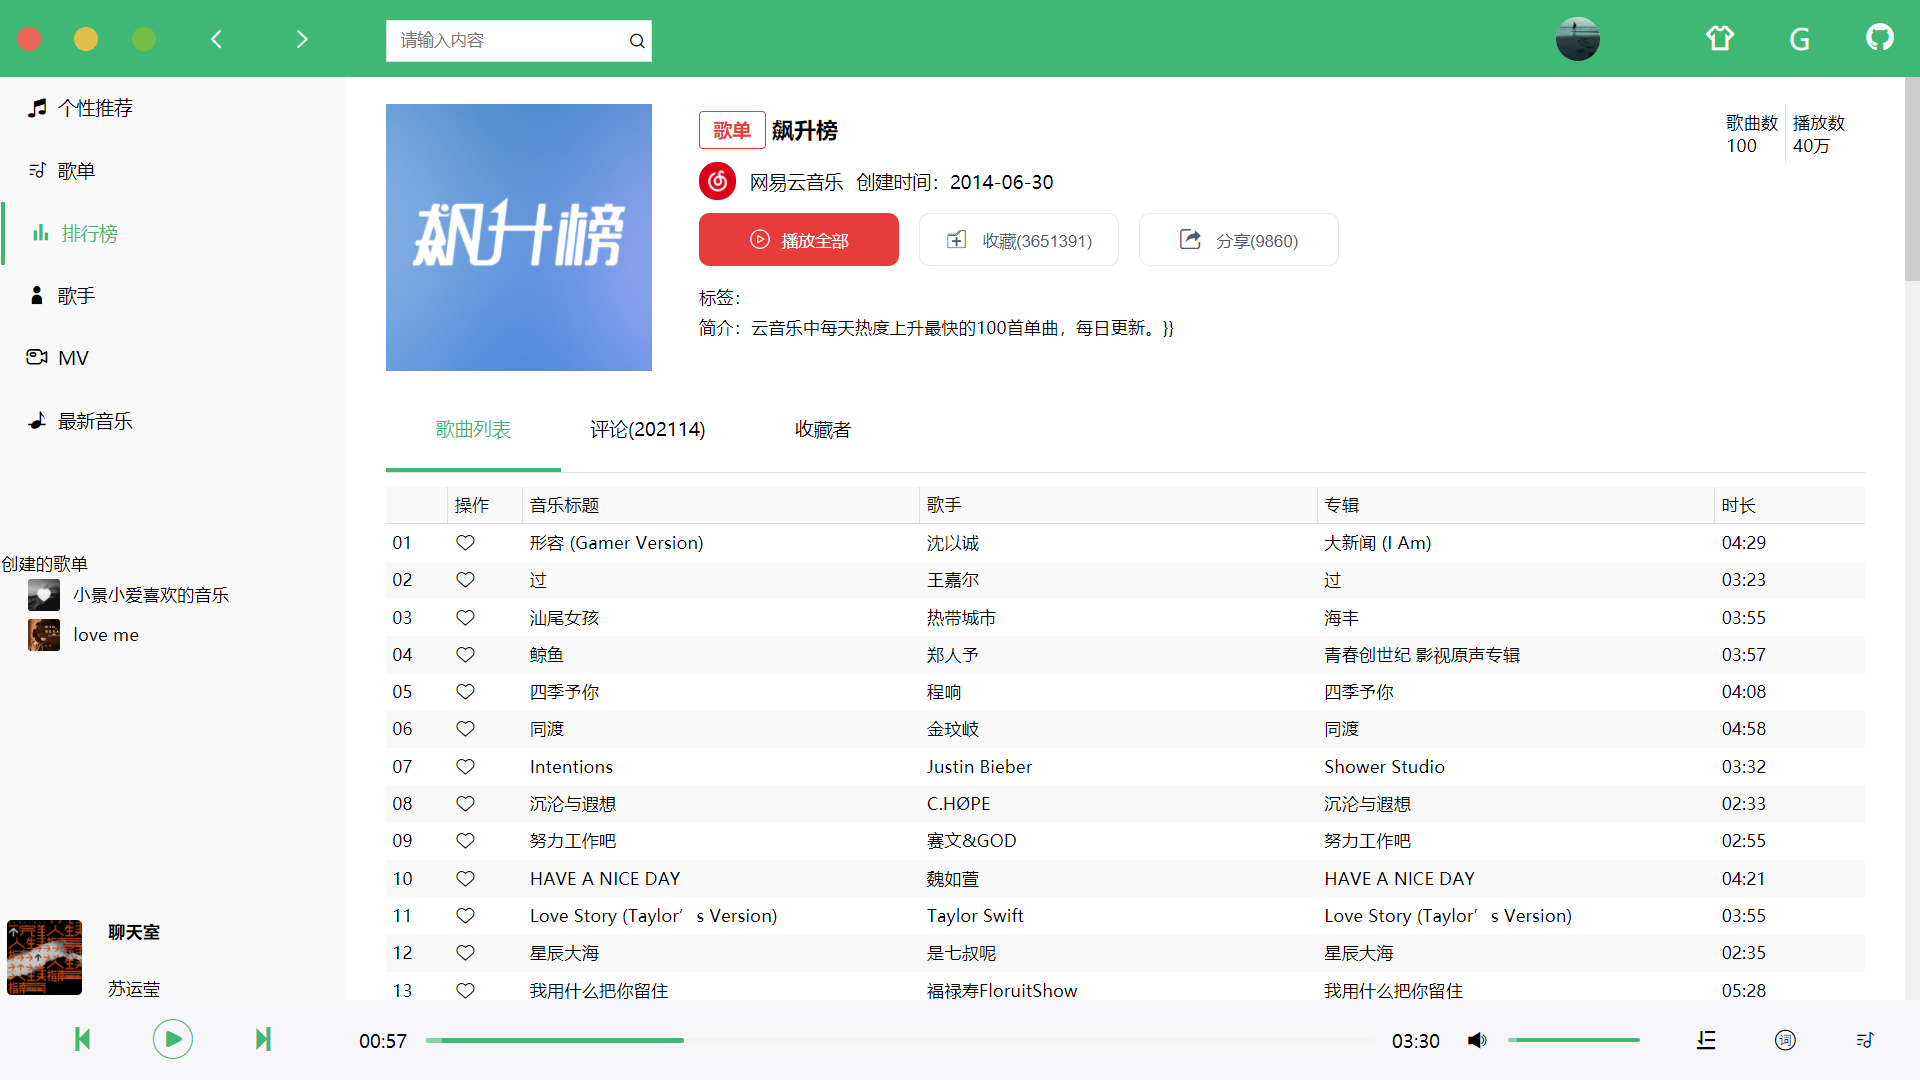This screenshot has height=1080, width=1920.
Task: Click now-playing title 聊天室
Action: click(x=134, y=932)
